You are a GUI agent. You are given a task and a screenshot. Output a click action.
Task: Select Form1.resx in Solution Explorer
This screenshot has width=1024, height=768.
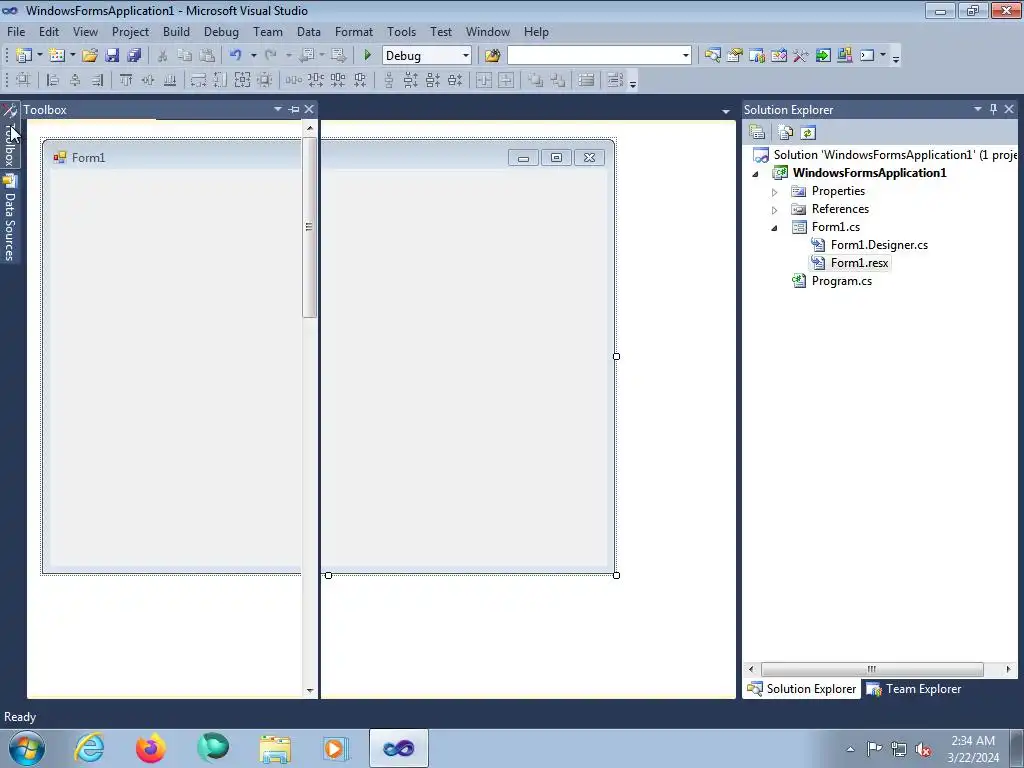859,263
